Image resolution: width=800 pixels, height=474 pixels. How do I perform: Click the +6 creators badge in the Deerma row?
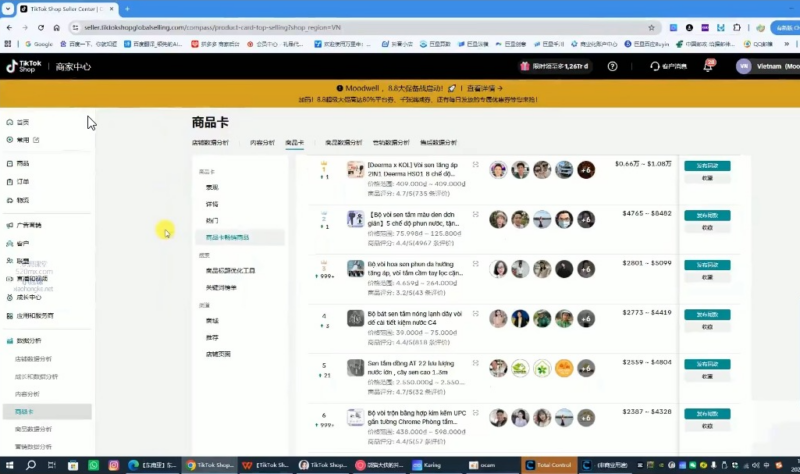pyautogui.click(x=586, y=170)
